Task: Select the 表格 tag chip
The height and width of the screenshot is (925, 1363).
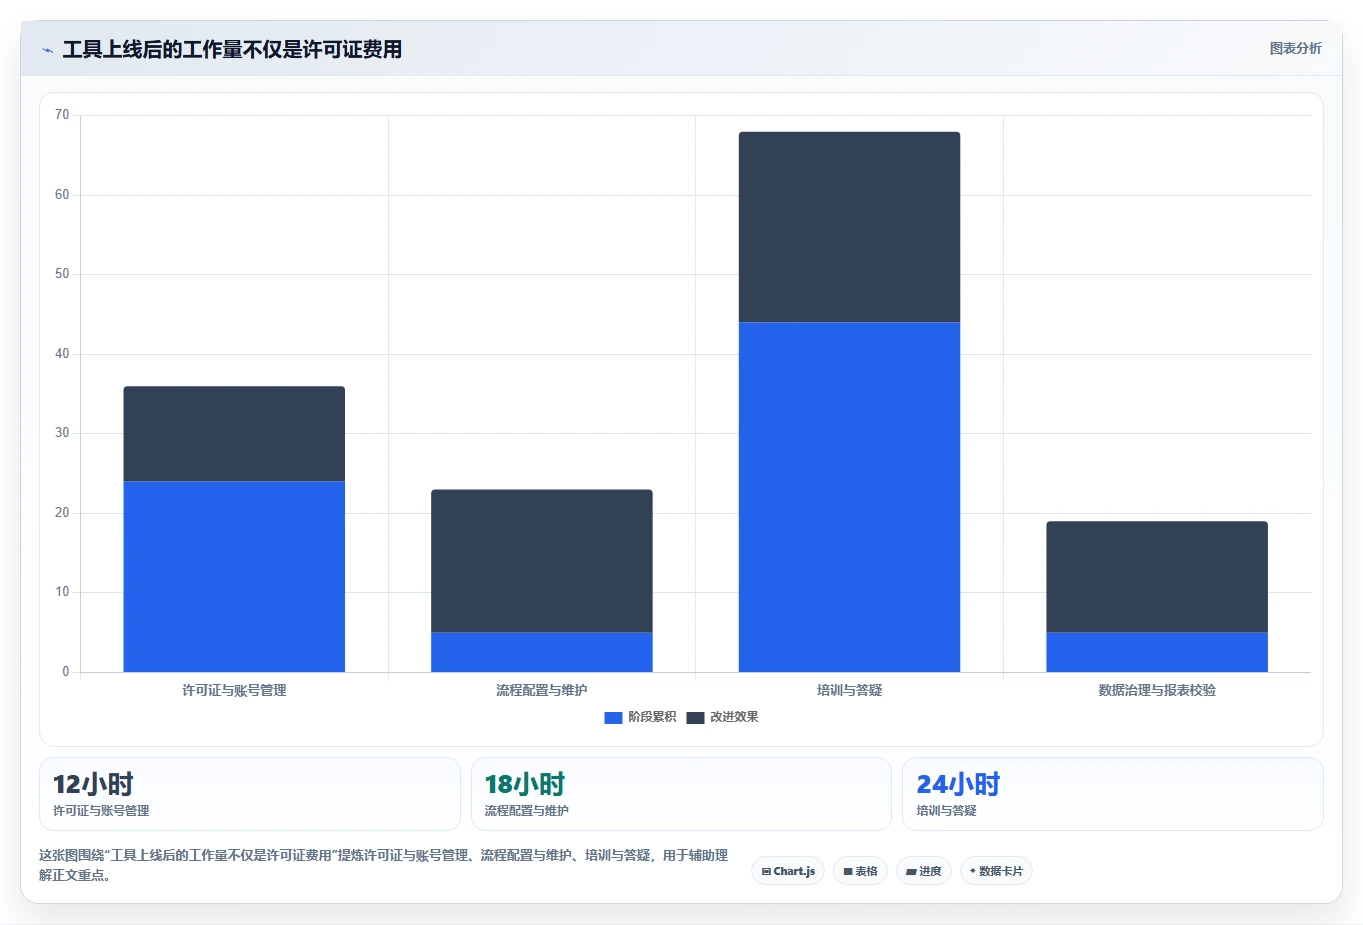Action: (x=860, y=871)
